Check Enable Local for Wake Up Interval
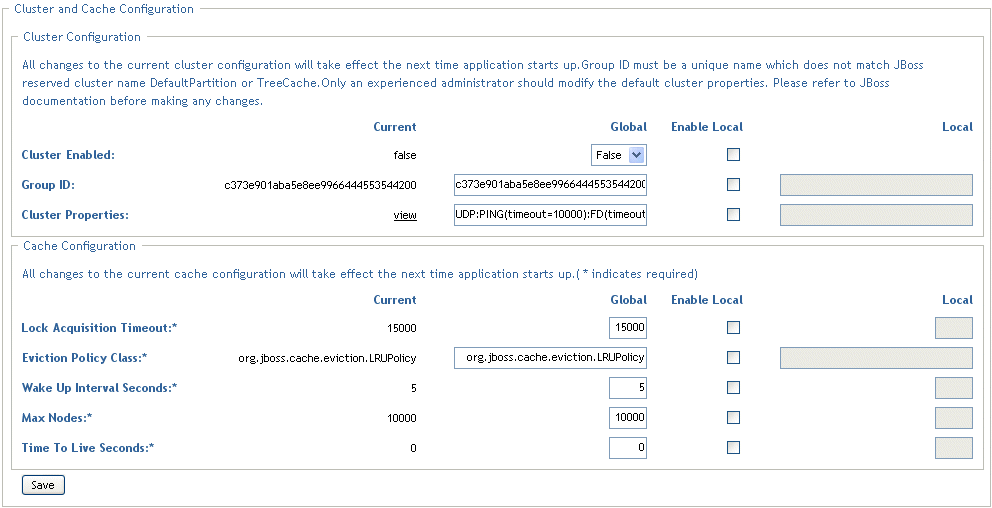This screenshot has height=508, width=992. click(734, 387)
